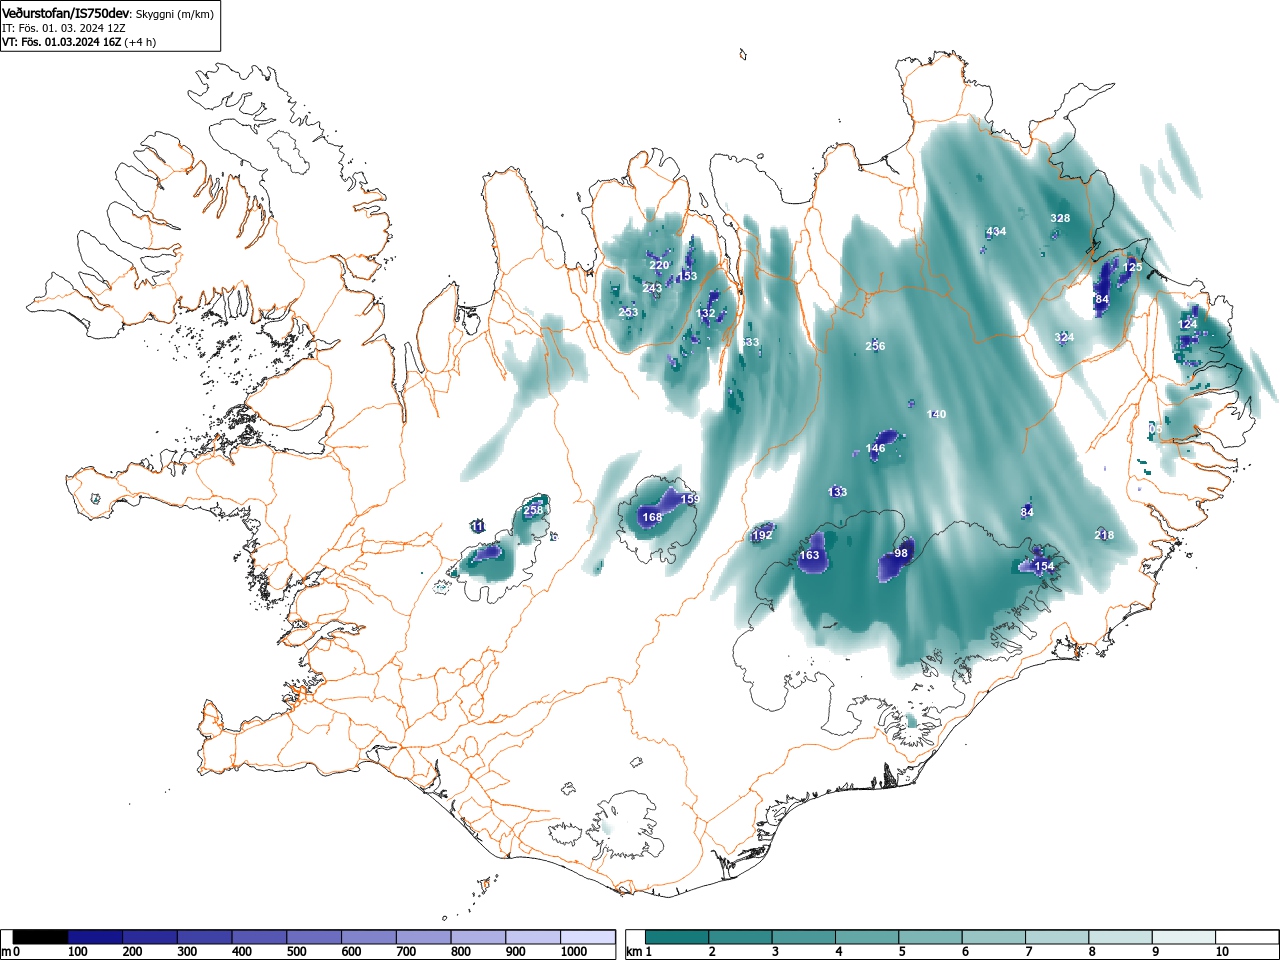Click the 140 visibility value on the map
1280x960 pixels.
coord(936,414)
